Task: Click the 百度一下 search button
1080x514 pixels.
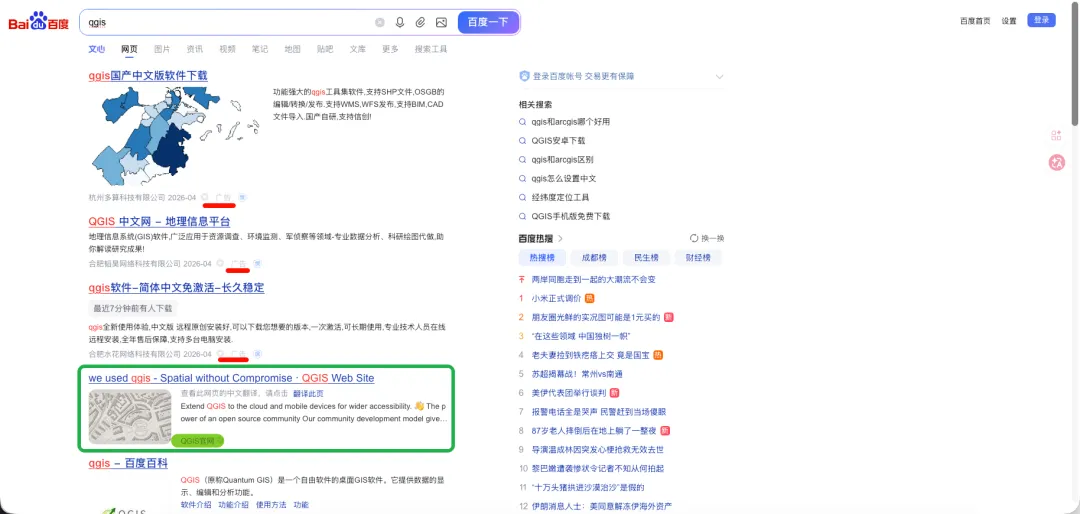Action: click(488, 22)
